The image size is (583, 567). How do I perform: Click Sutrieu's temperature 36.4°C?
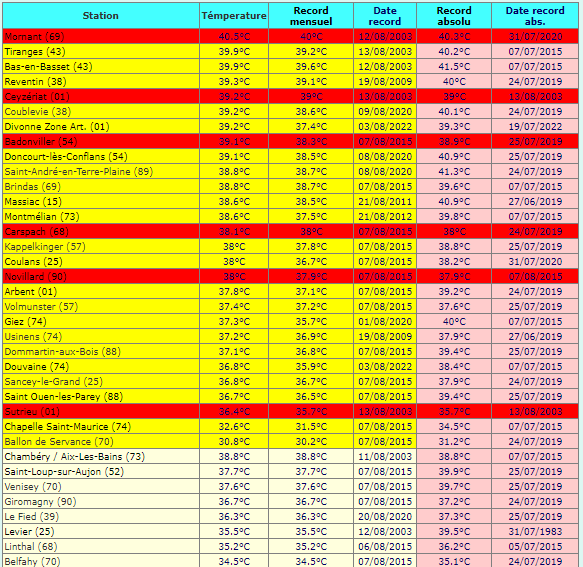pos(234,412)
